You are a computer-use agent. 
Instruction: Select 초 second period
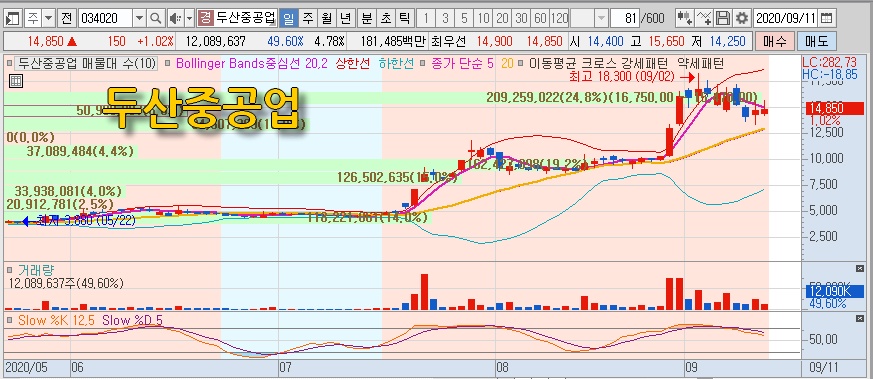[385, 18]
